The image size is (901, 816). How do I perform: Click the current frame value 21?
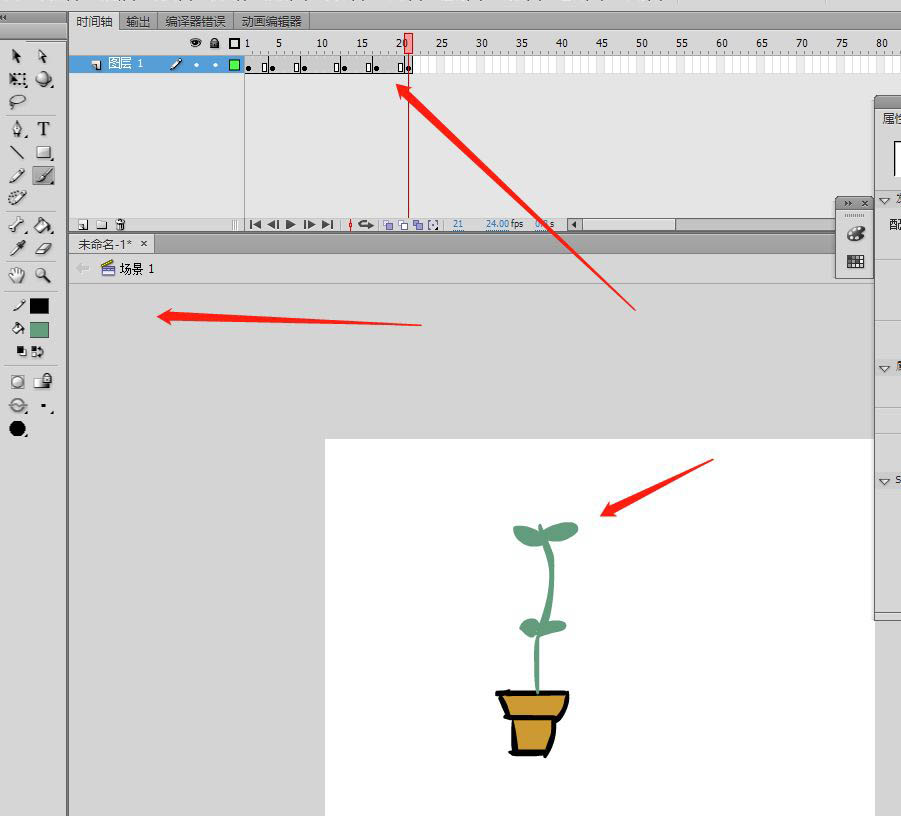[x=458, y=224]
